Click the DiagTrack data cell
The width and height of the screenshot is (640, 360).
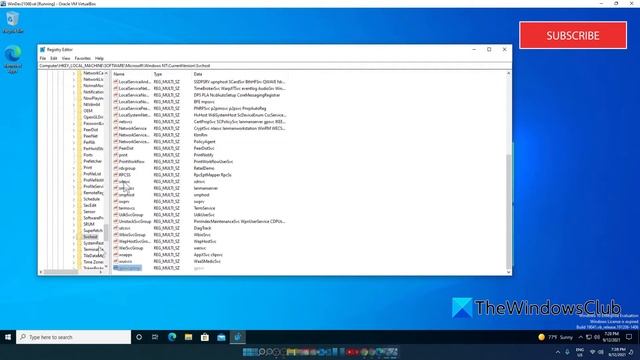tap(202, 228)
